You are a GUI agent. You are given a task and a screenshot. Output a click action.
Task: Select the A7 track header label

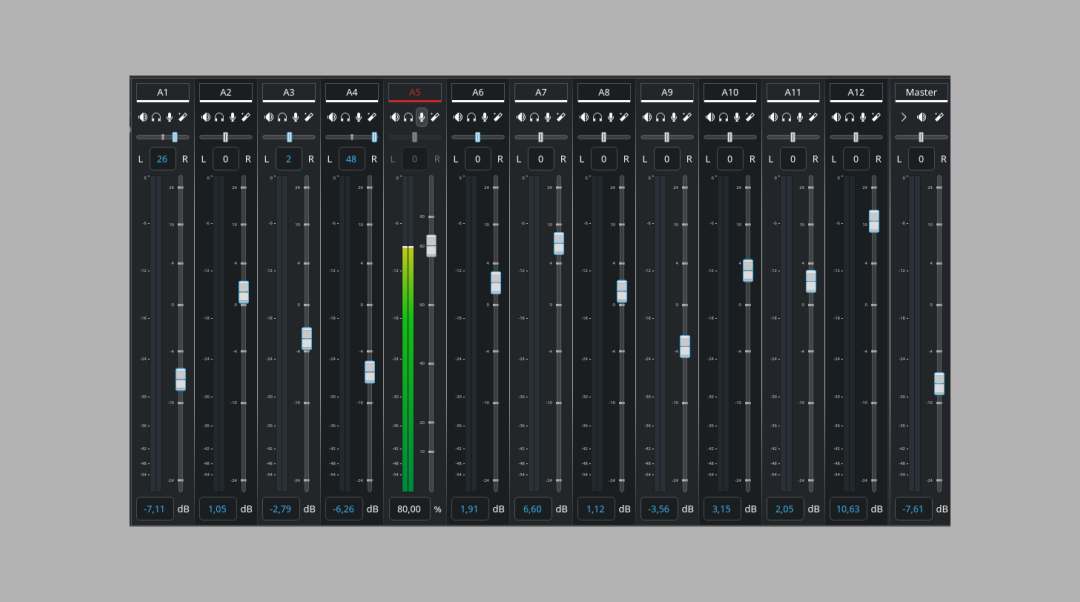pyautogui.click(x=541, y=92)
